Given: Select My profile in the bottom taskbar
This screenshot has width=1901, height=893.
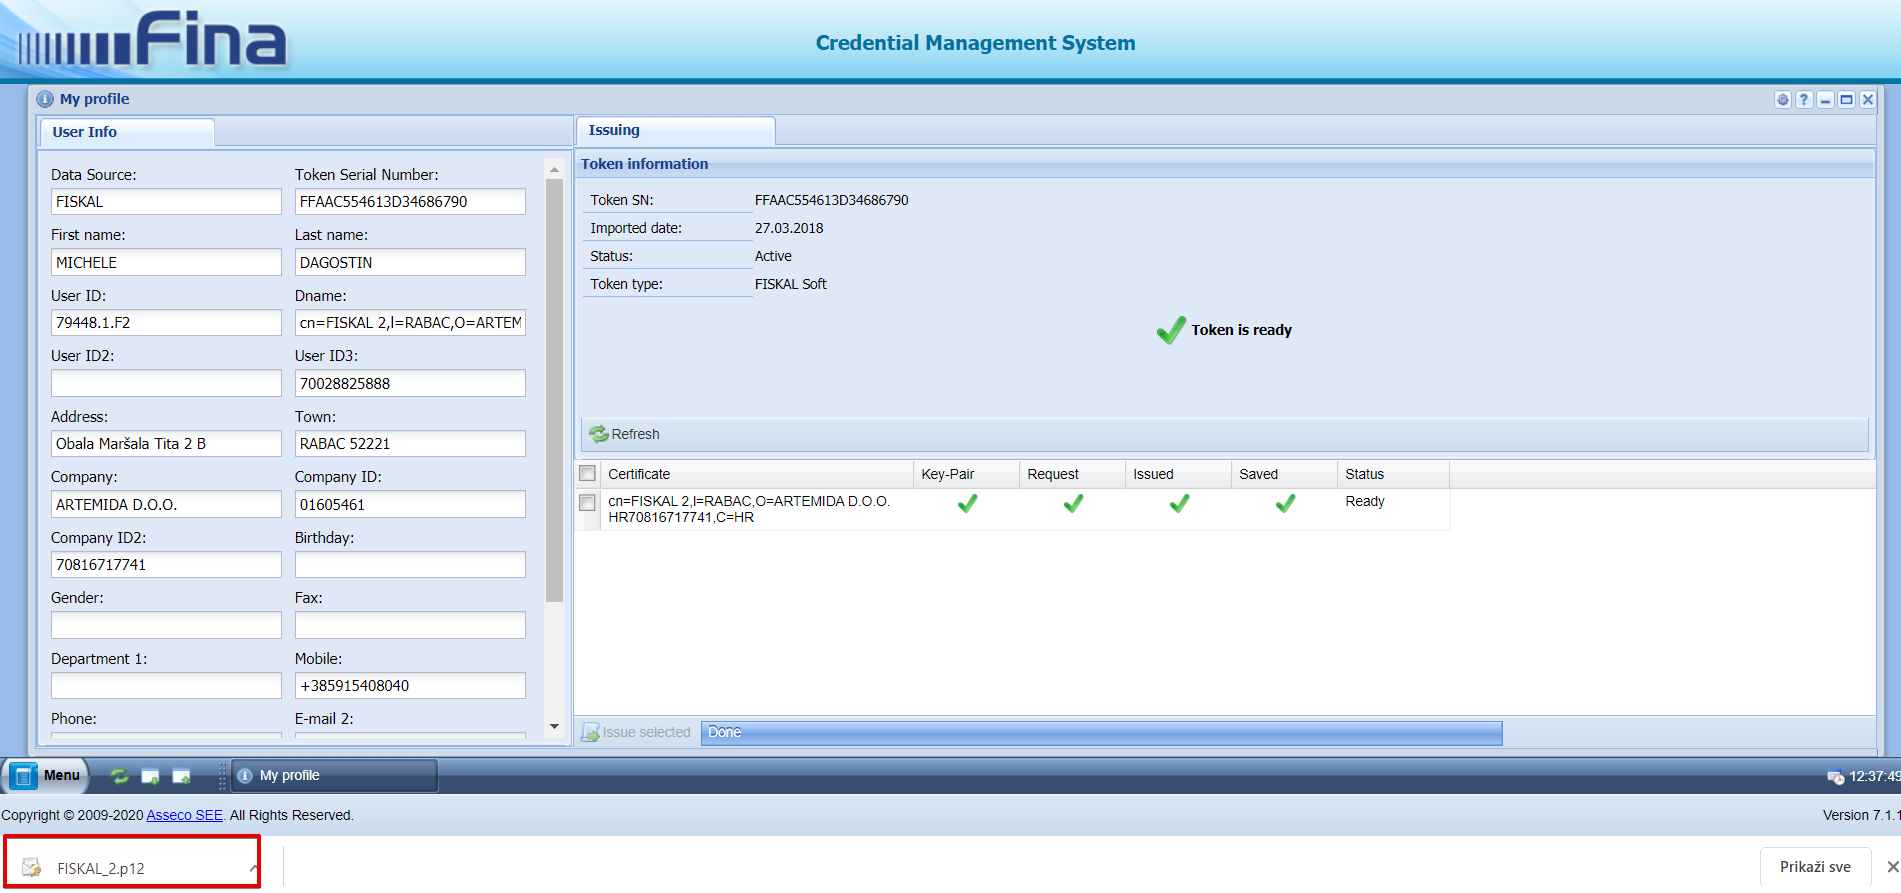Looking at the screenshot, I should (334, 775).
